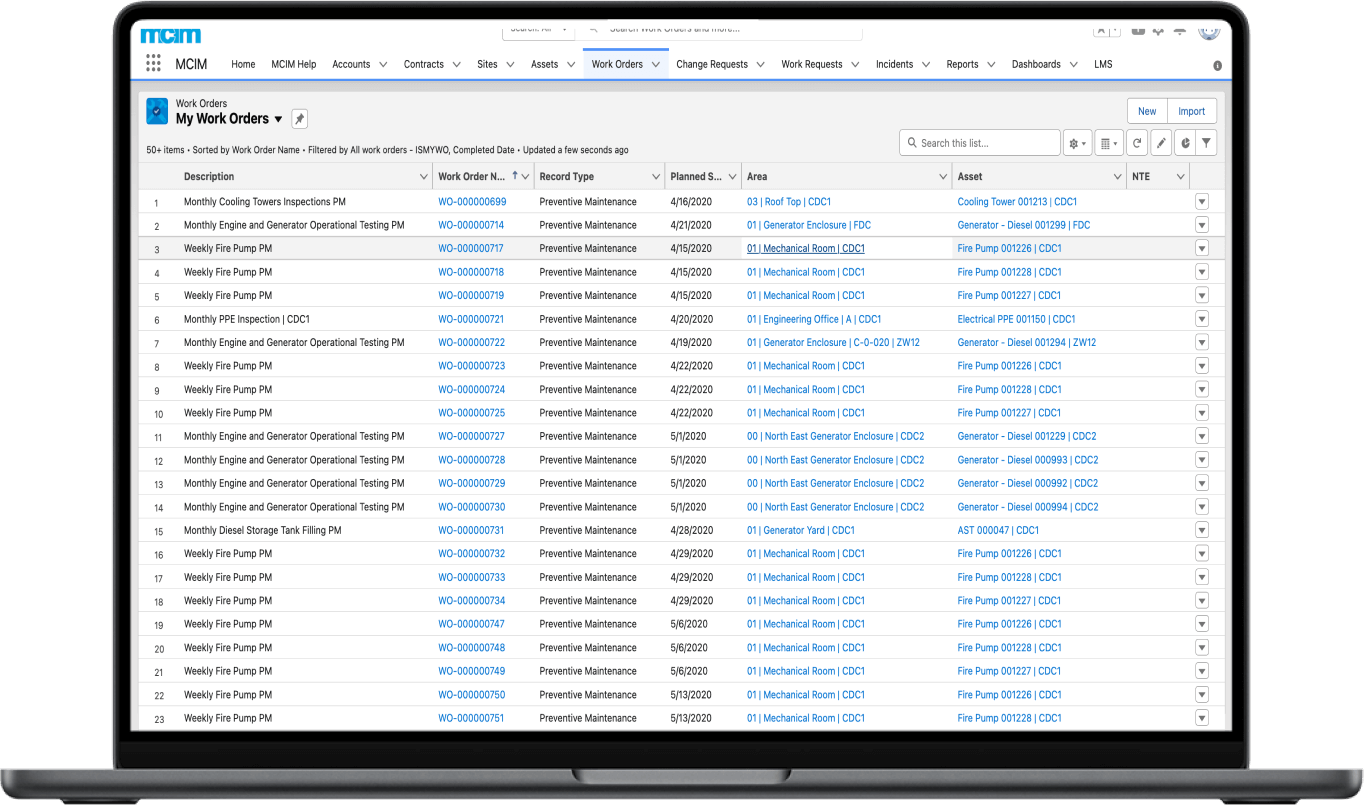Screen dimensions: 1364x805
Task: Open area 03 | Roof Top | CDC1
Action: (x=789, y=202)
